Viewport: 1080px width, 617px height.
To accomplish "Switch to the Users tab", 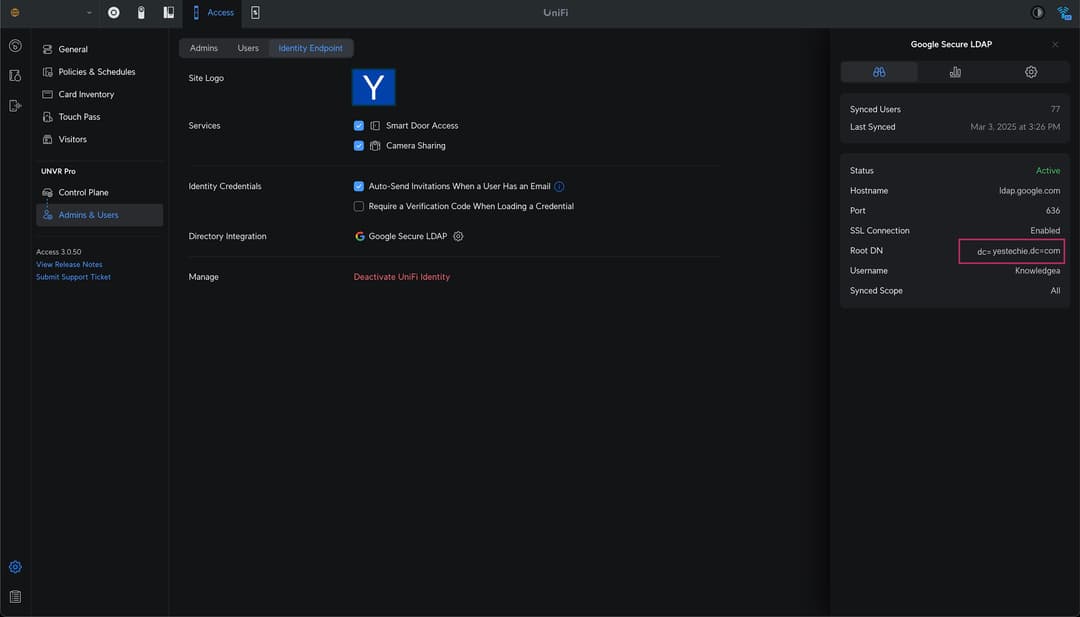I will click(248, 48).
